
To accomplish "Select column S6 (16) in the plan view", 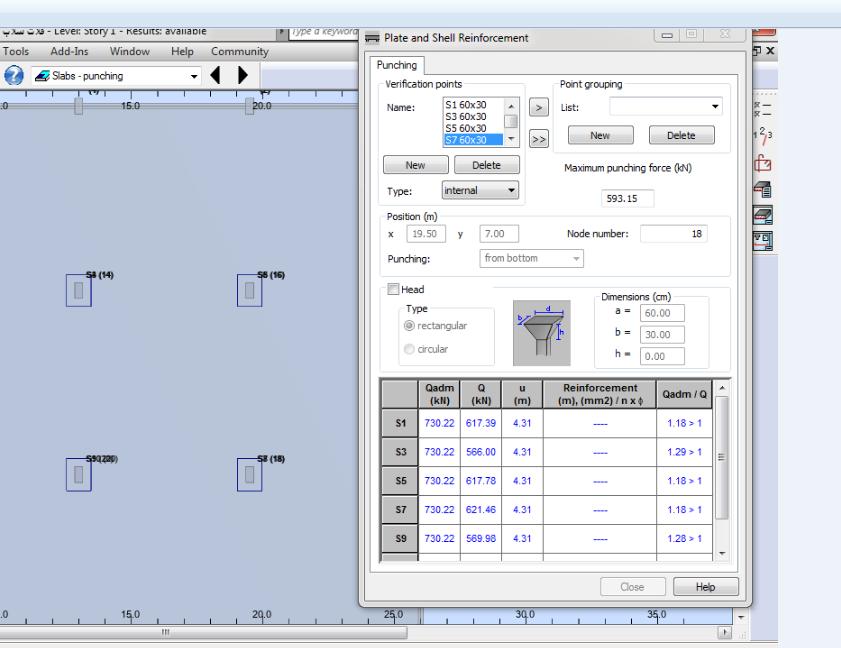I will pos(249,290).
